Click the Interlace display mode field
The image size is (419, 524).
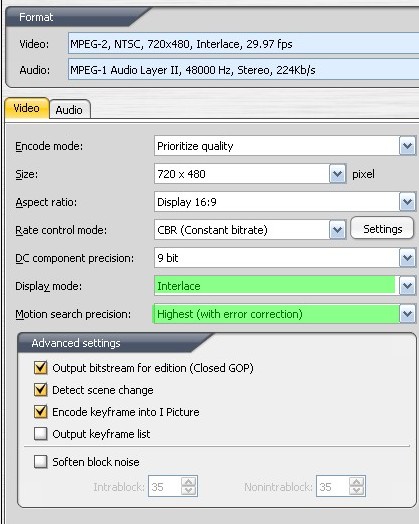click(276, 286)
